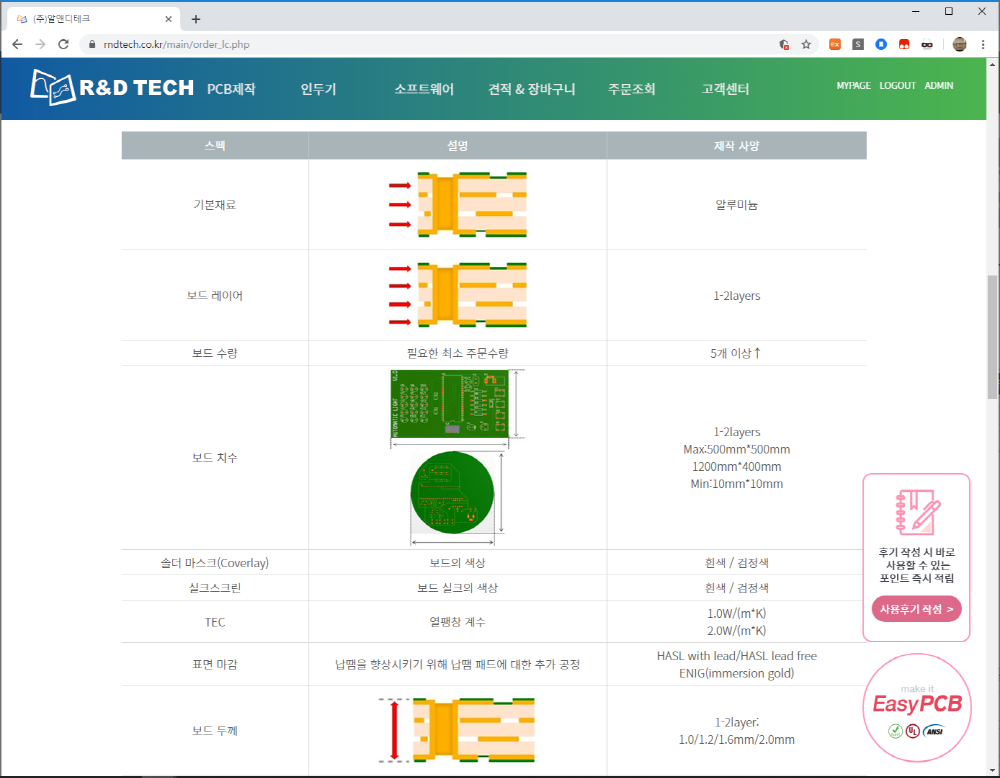Image resolution: width=1000 pixels, height=778 pixels.
Task: Click the user profile avatar icon
Action: pyautogui.click(x=959, y=44)
